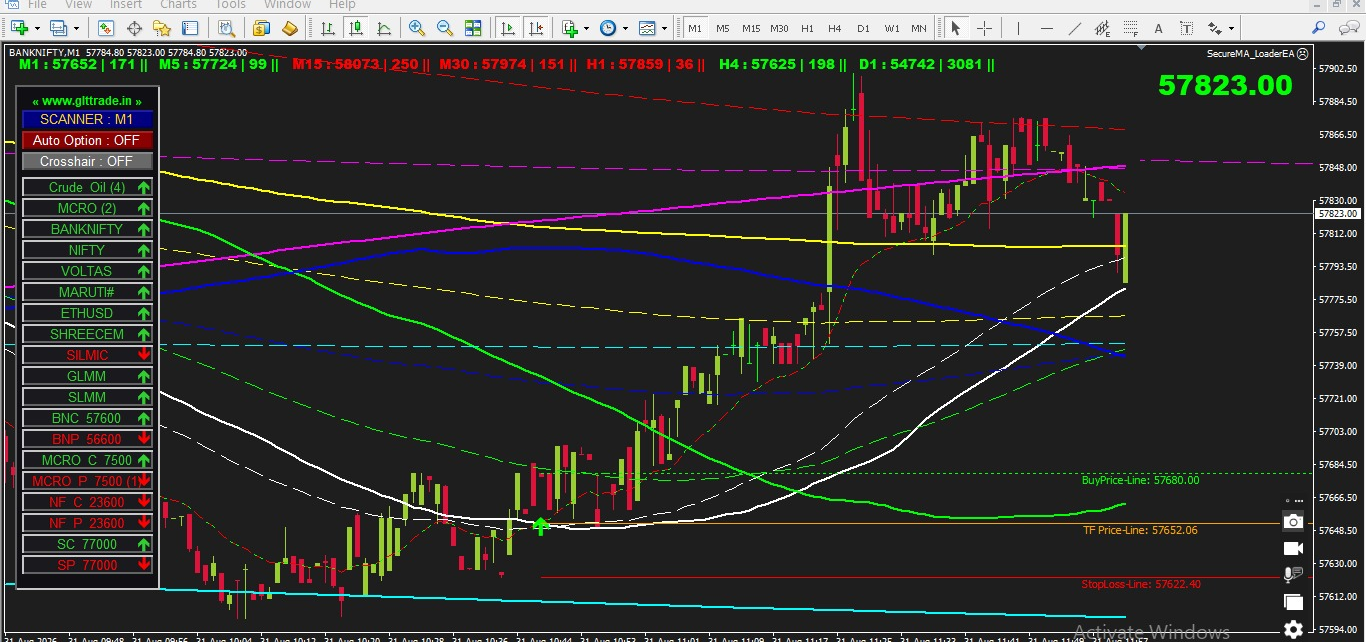This screenshot has height=642, width=1366.
Task: Toggle the muted microphone overlay icon
Action: point(1293,575)
